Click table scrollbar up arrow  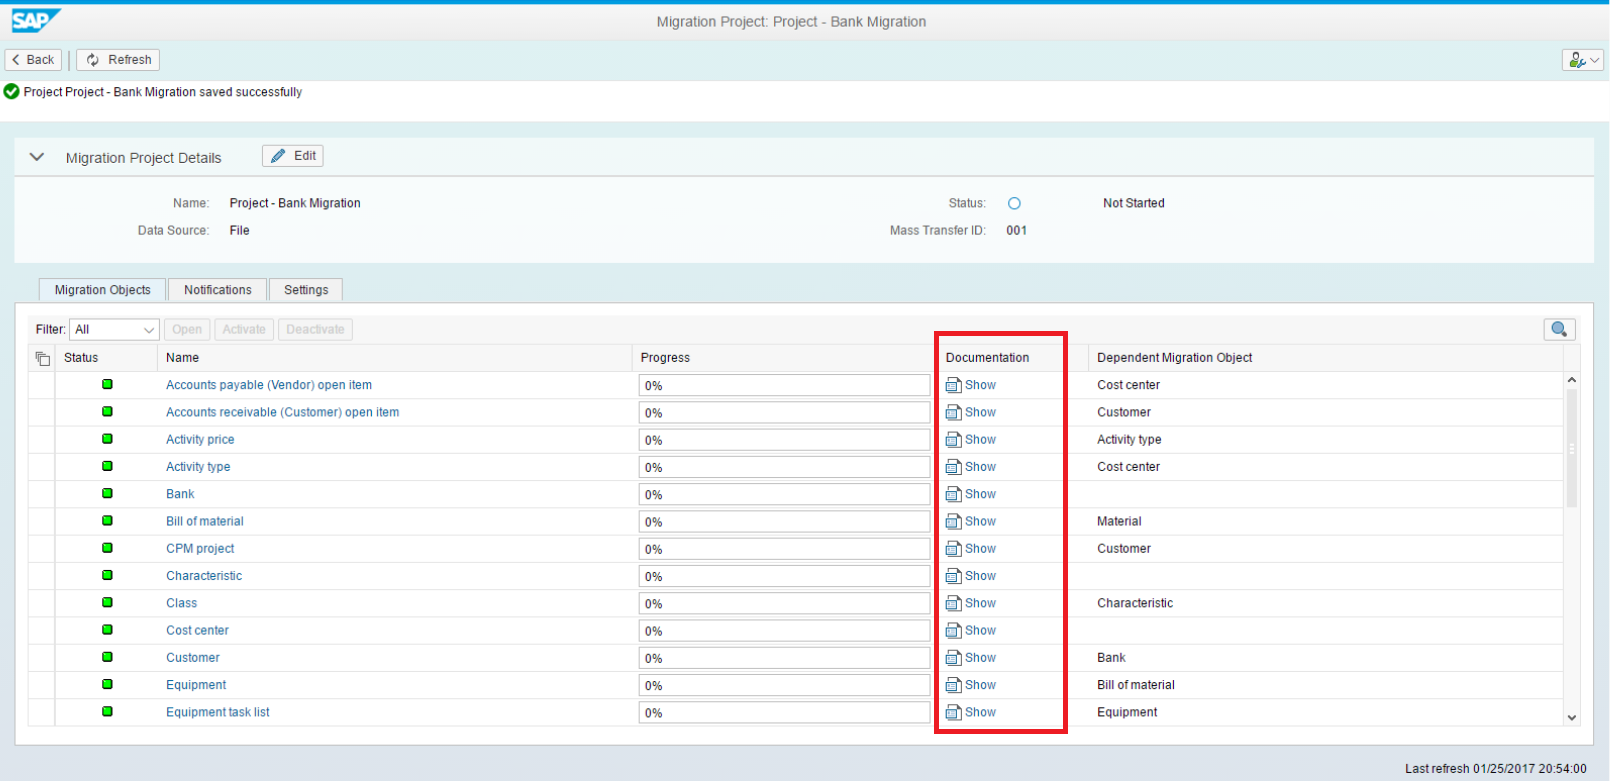pos(1572,380)
